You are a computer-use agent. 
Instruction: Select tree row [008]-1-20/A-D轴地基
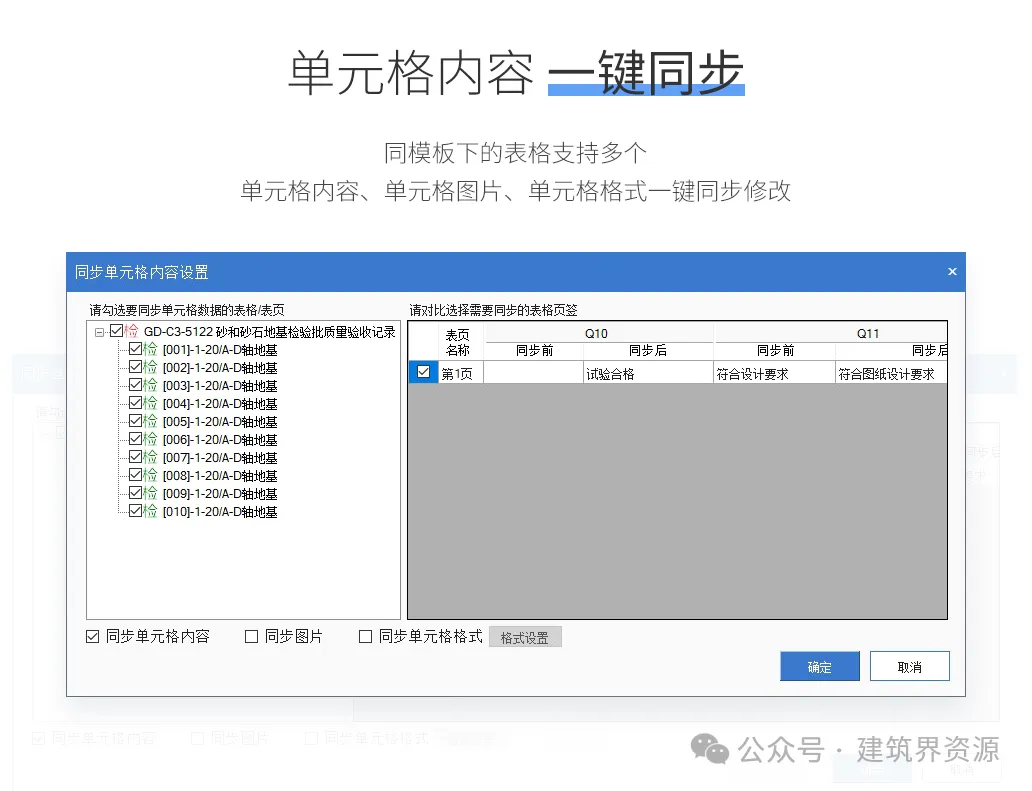(x=220, y=476)
